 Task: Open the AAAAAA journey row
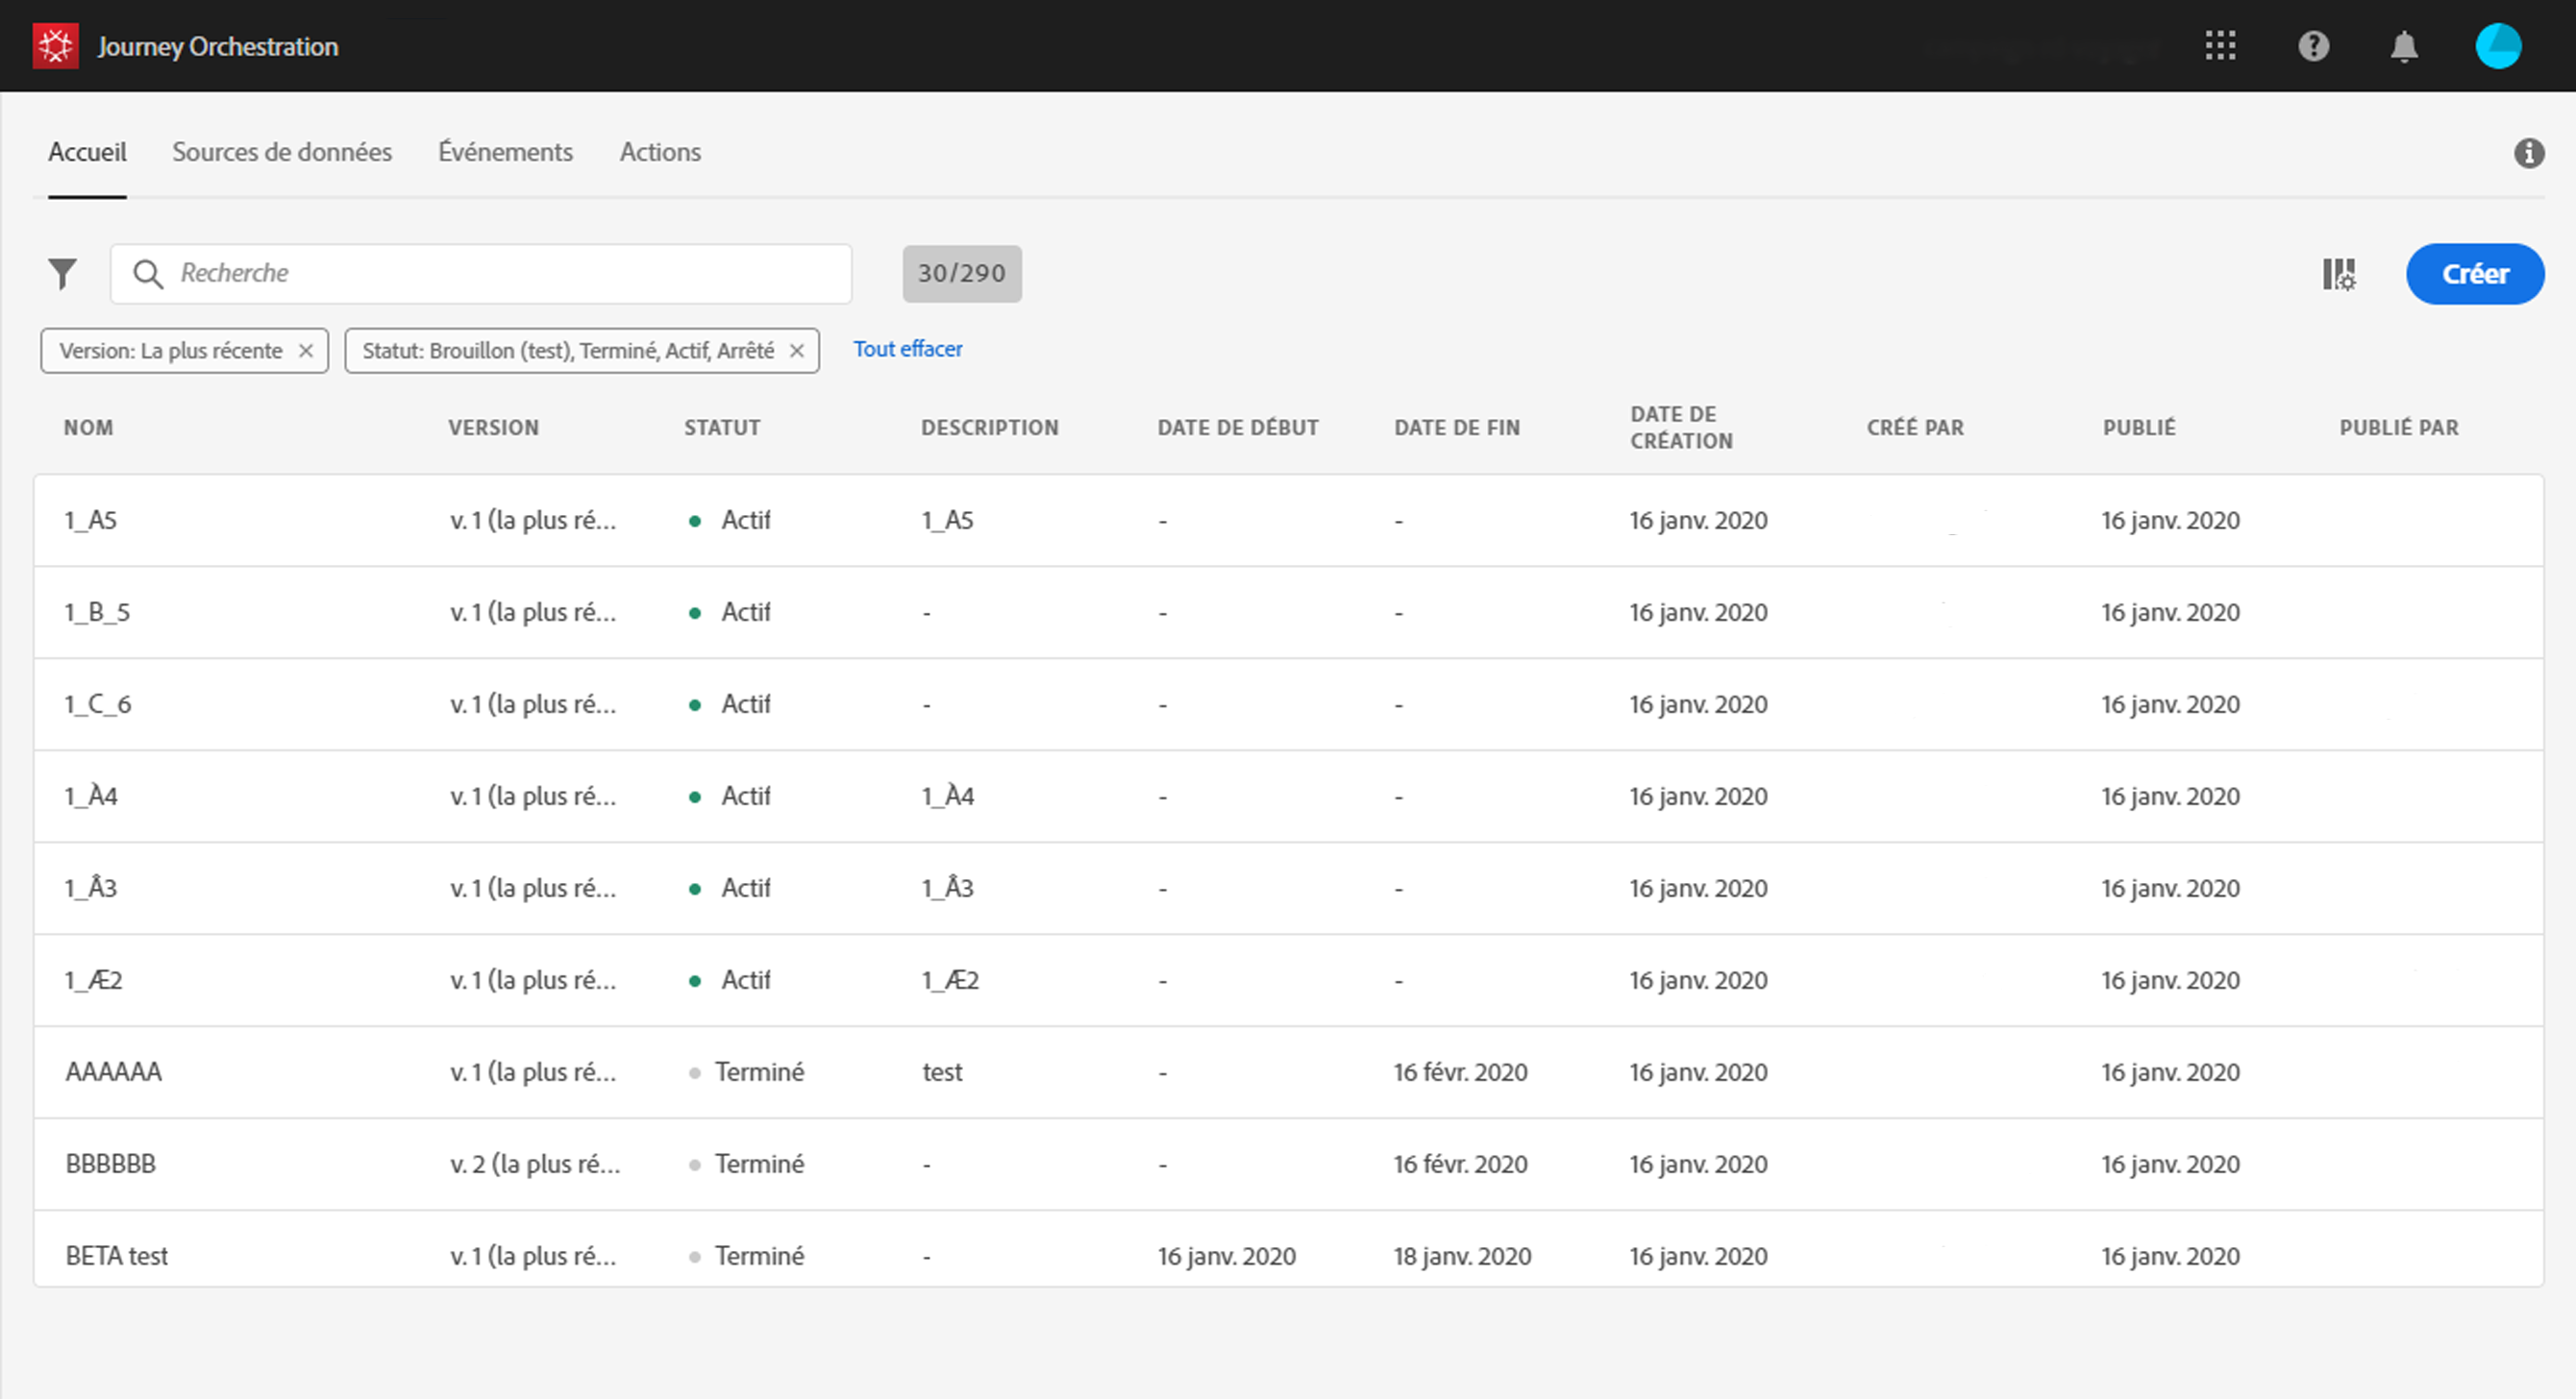[114, 1072]
